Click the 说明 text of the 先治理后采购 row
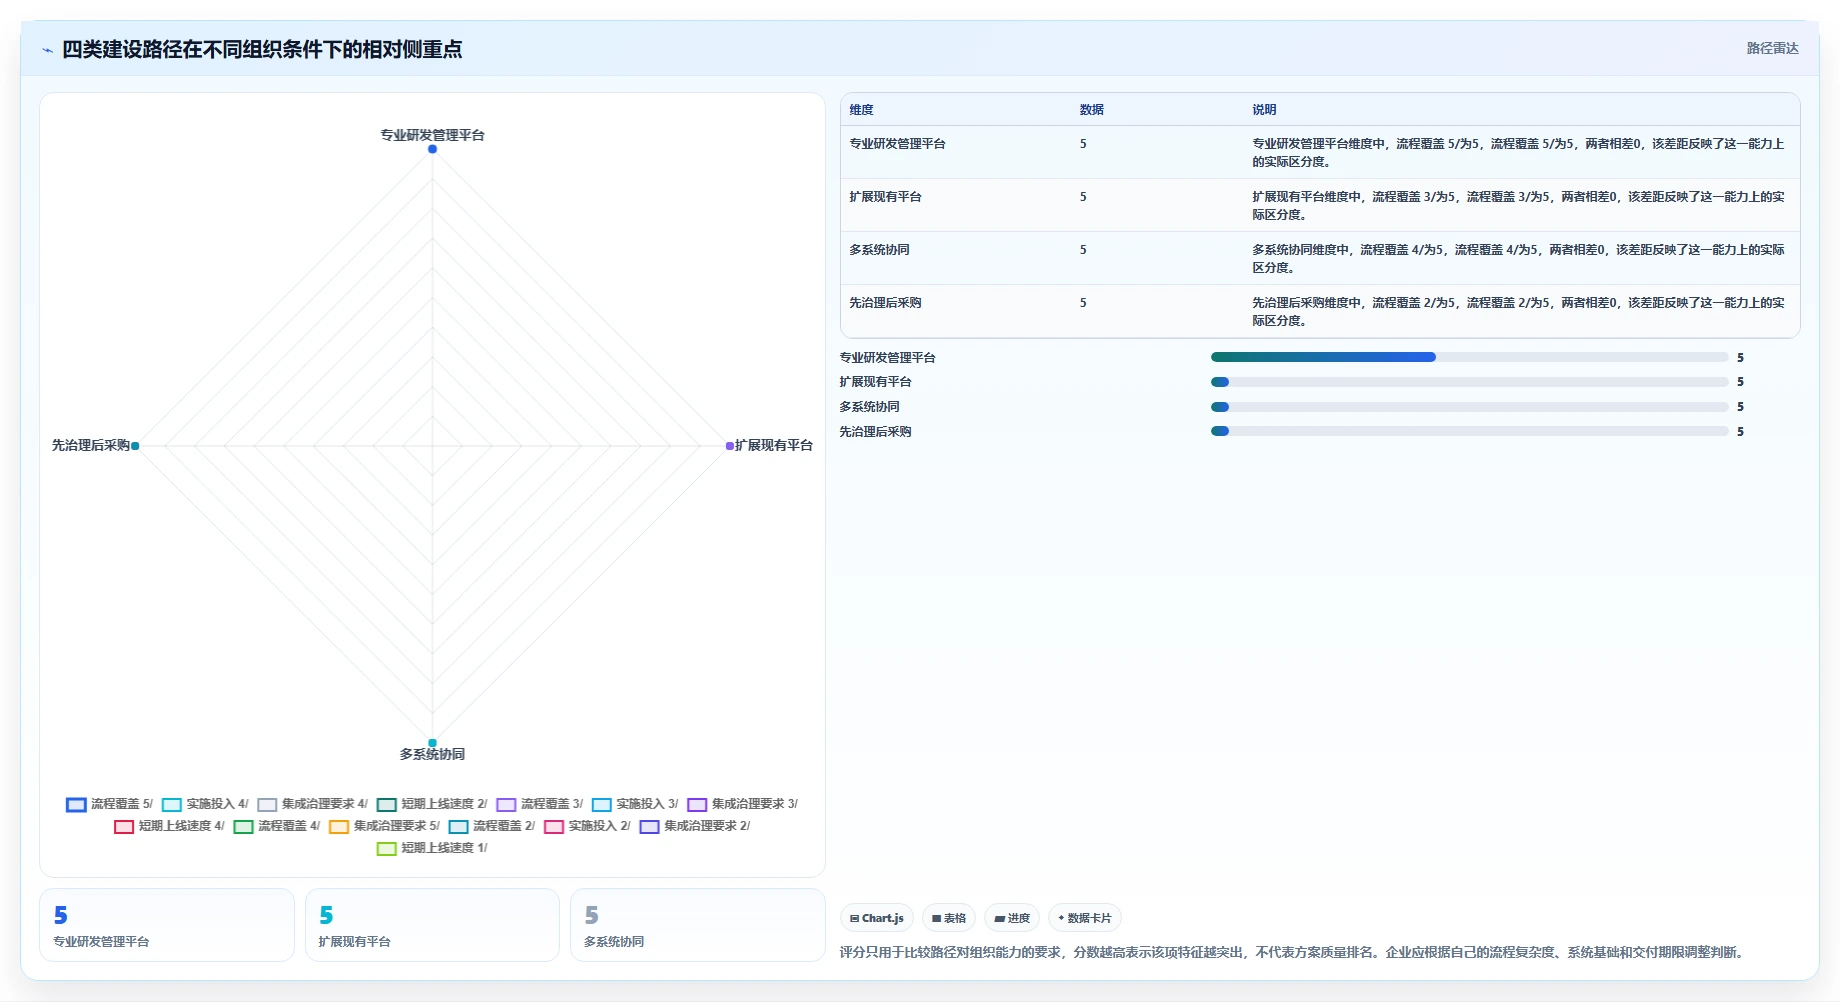The height and width of the screenshot is (1002, 1840). tap(1518, 312)
